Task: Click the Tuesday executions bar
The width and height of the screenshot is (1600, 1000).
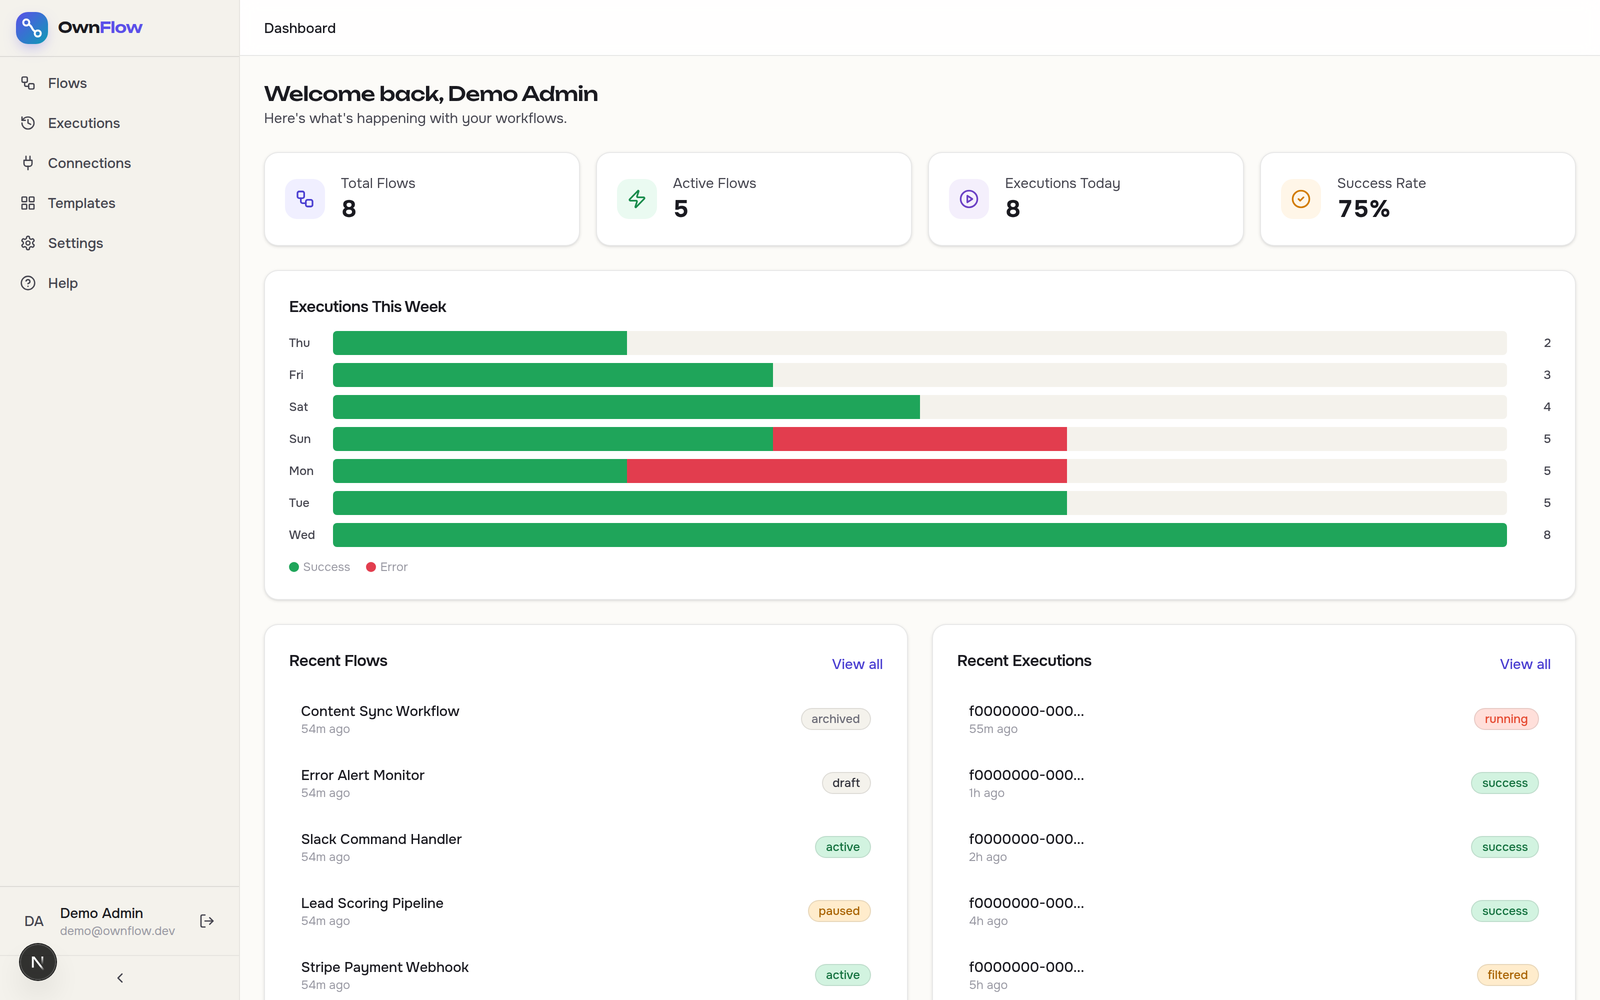Action: click(700, 503)
